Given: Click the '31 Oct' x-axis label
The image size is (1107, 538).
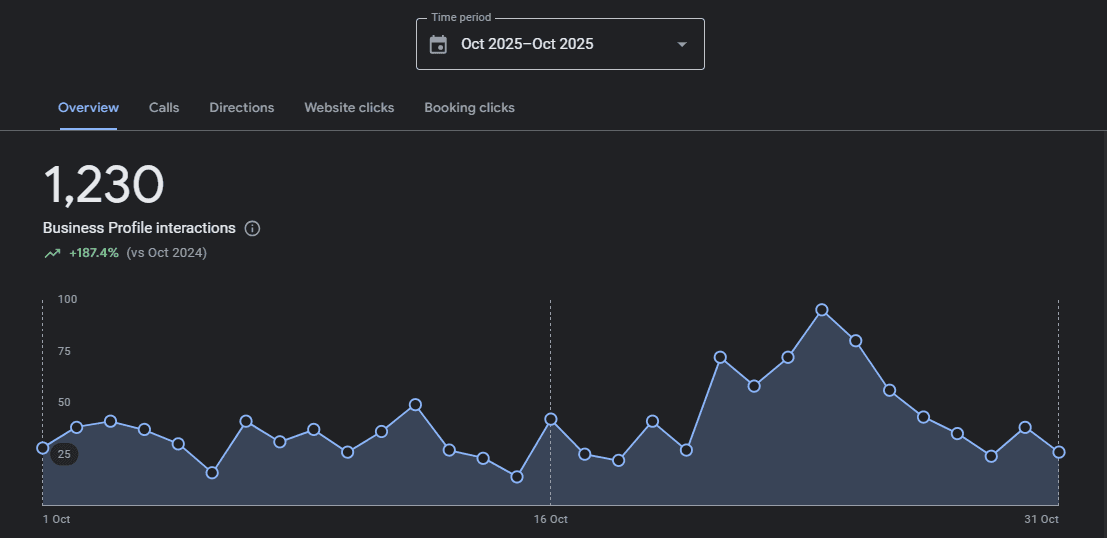Looking at the screenshot, I should pyautogui.click(x=1041, y=520).
